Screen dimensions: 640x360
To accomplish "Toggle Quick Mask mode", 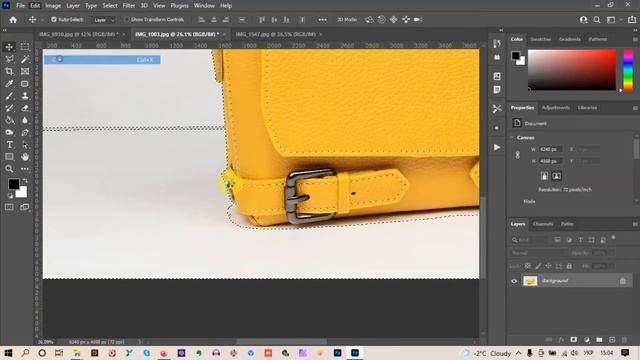I will (x=9, y=207).
